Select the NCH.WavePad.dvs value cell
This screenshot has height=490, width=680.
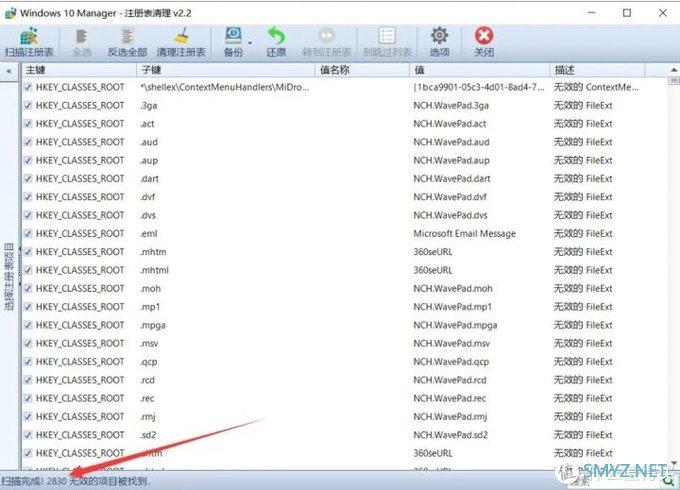click(450, 215)
